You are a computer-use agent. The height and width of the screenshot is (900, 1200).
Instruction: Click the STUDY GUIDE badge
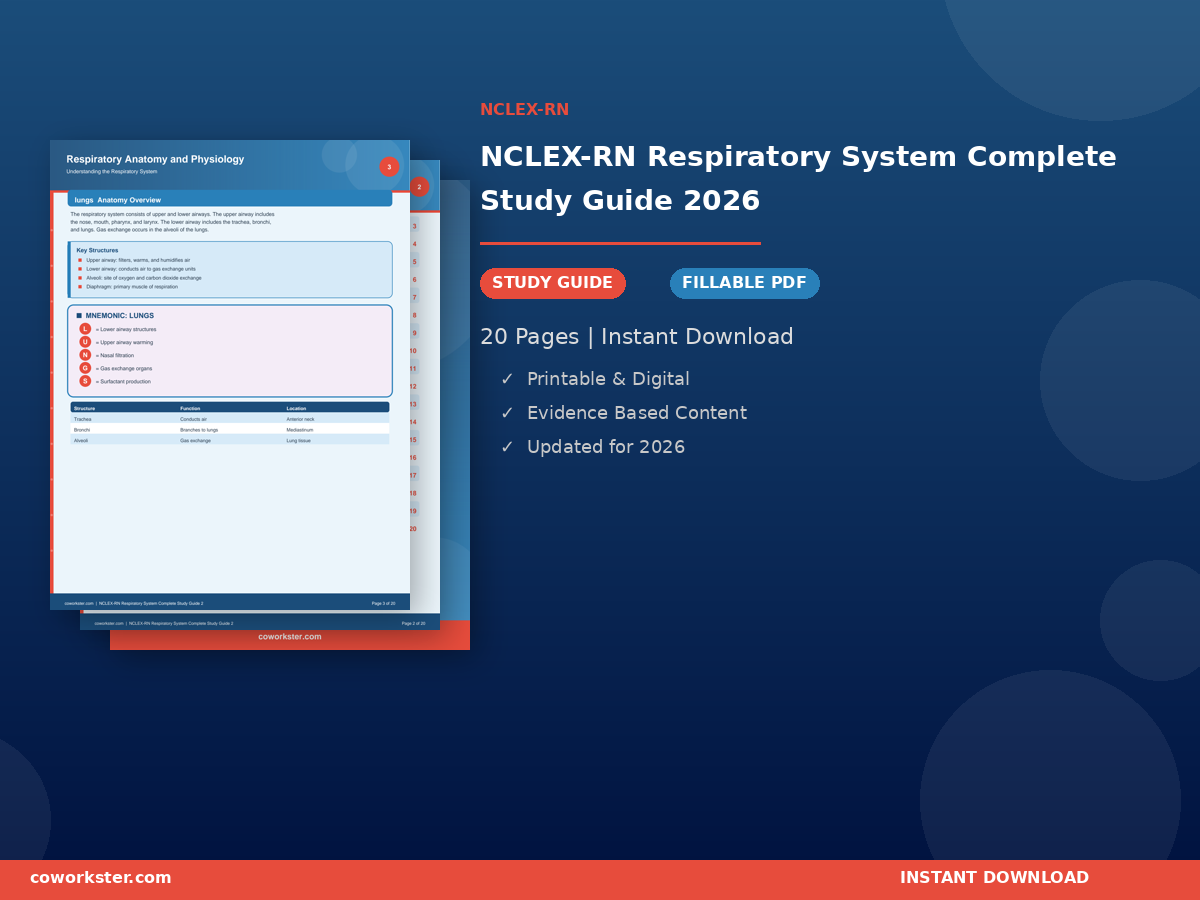pos(553,283)
